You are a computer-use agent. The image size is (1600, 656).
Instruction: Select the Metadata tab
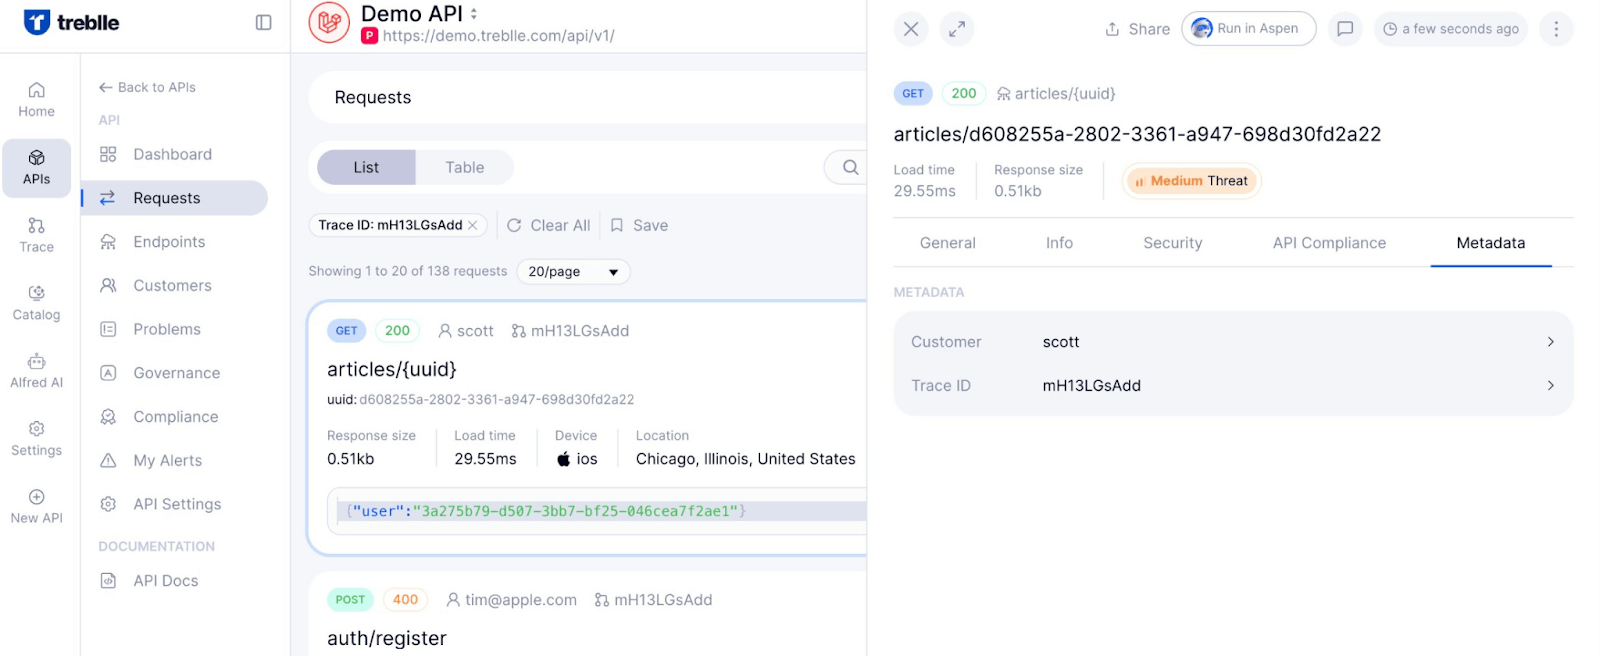(x=1490, y=243)
